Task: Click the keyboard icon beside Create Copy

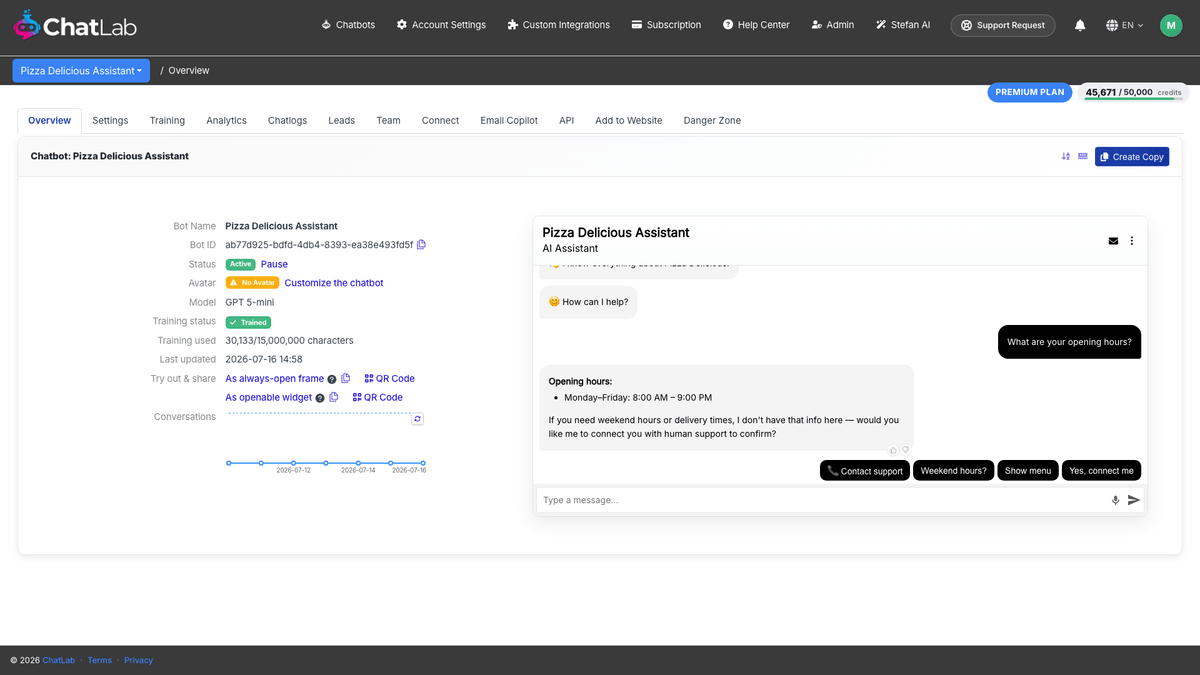Action: [1083, 157]
